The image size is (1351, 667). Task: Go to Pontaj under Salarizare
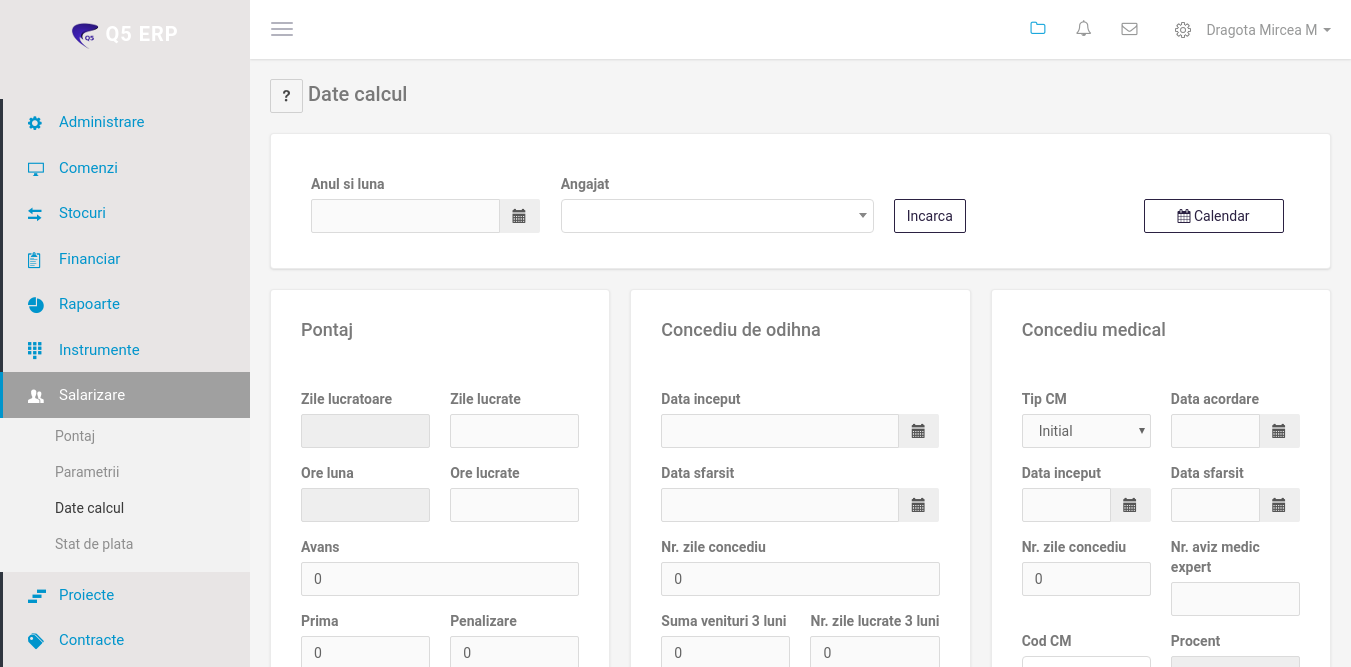[75, 436]
